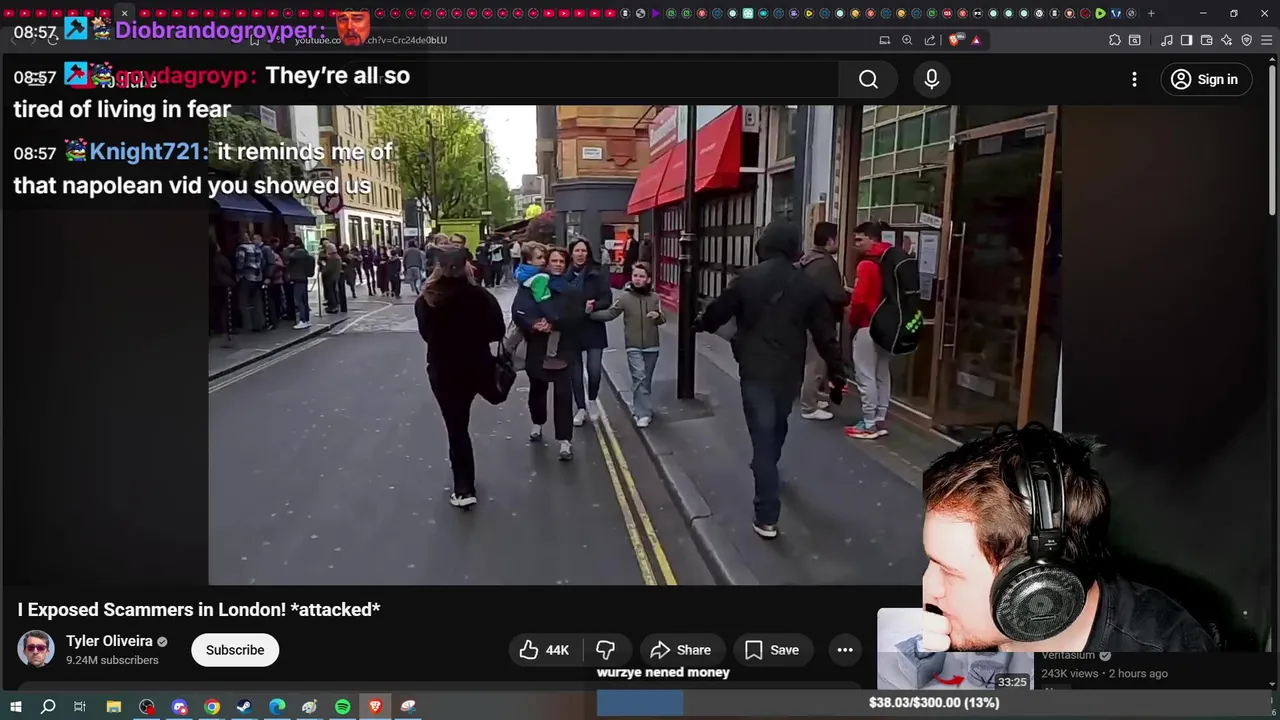The image size is (1280, 720).
Task: Open the Extensions puzzle icon
Action: pos(1115,40)
